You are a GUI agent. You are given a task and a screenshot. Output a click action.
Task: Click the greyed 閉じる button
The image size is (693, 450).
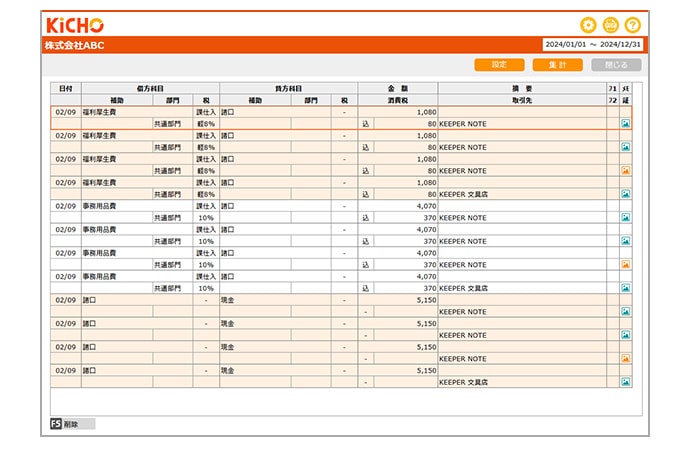(616, 65)
